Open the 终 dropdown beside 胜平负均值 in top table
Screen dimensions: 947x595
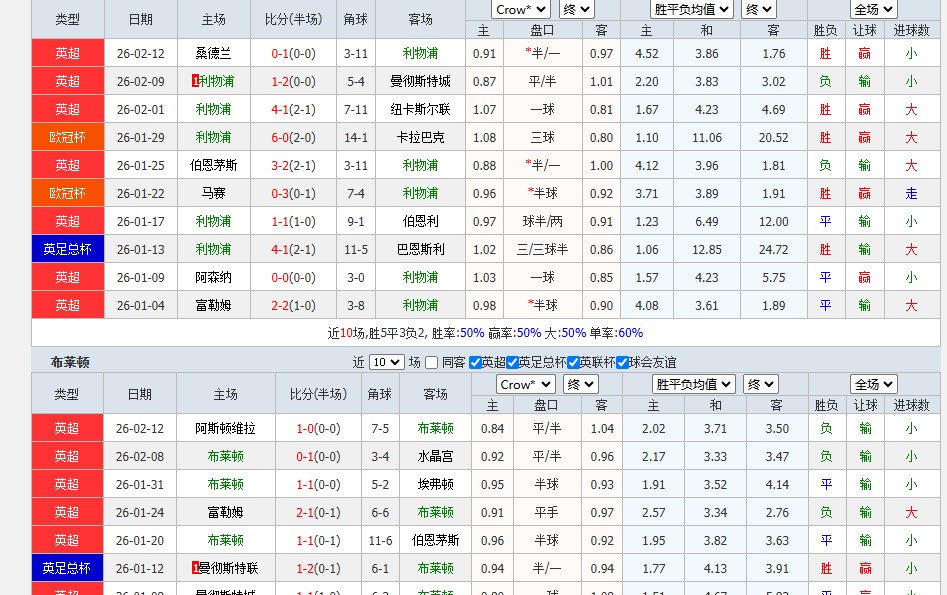coord(757,9)
